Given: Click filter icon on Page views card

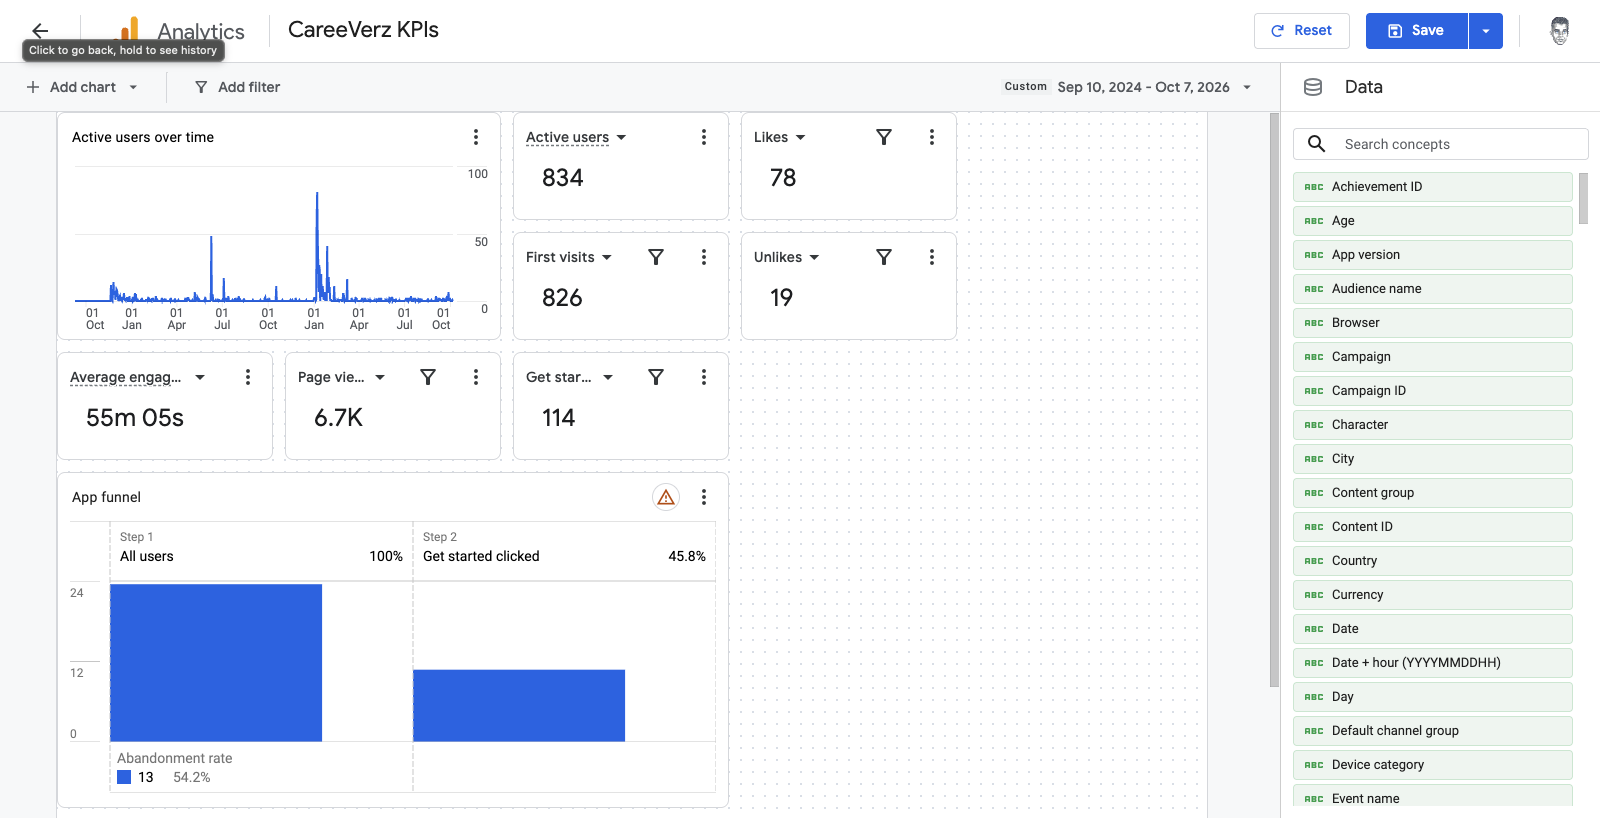Looking at the screenshot, I should [428, 377].
